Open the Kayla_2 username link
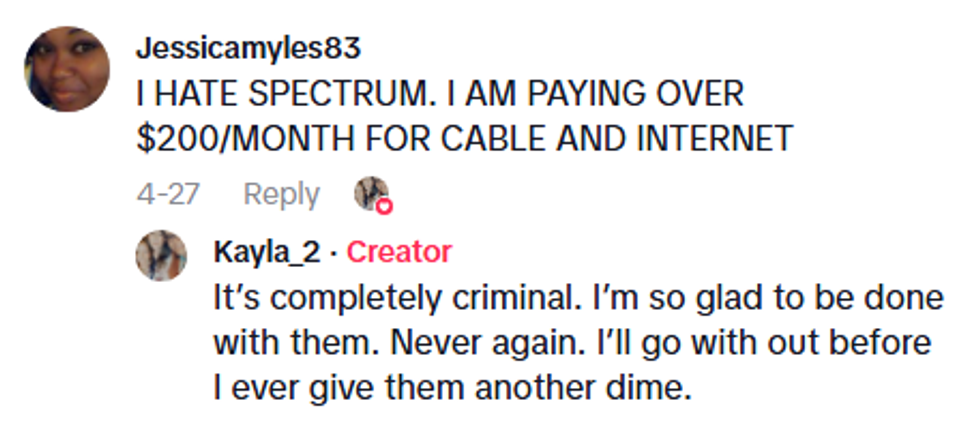Screen dimensions: 980x425 [x=266, y=252]
